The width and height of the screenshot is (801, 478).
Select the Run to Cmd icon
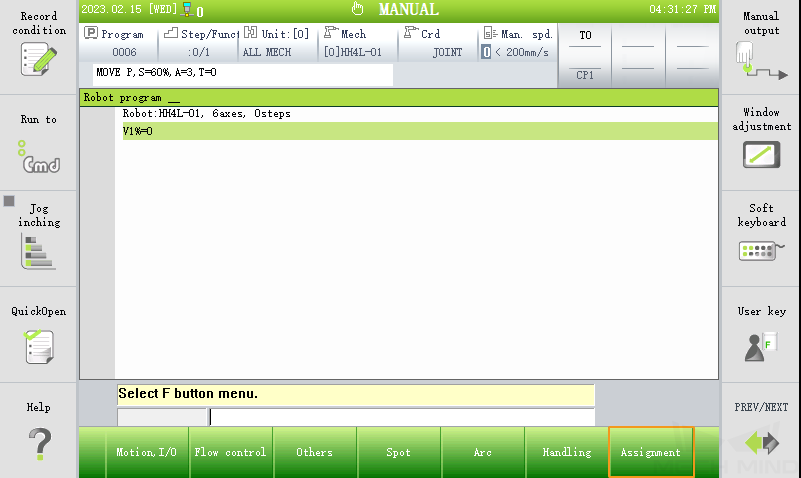coord(39,157)
